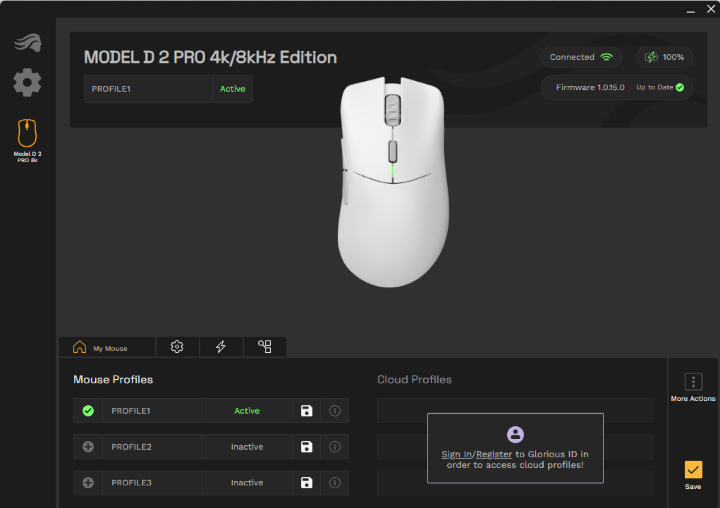Screen dimensions: 720x508
Task: Save PROFILE3 using its disk icon
Action: (306, 483)
